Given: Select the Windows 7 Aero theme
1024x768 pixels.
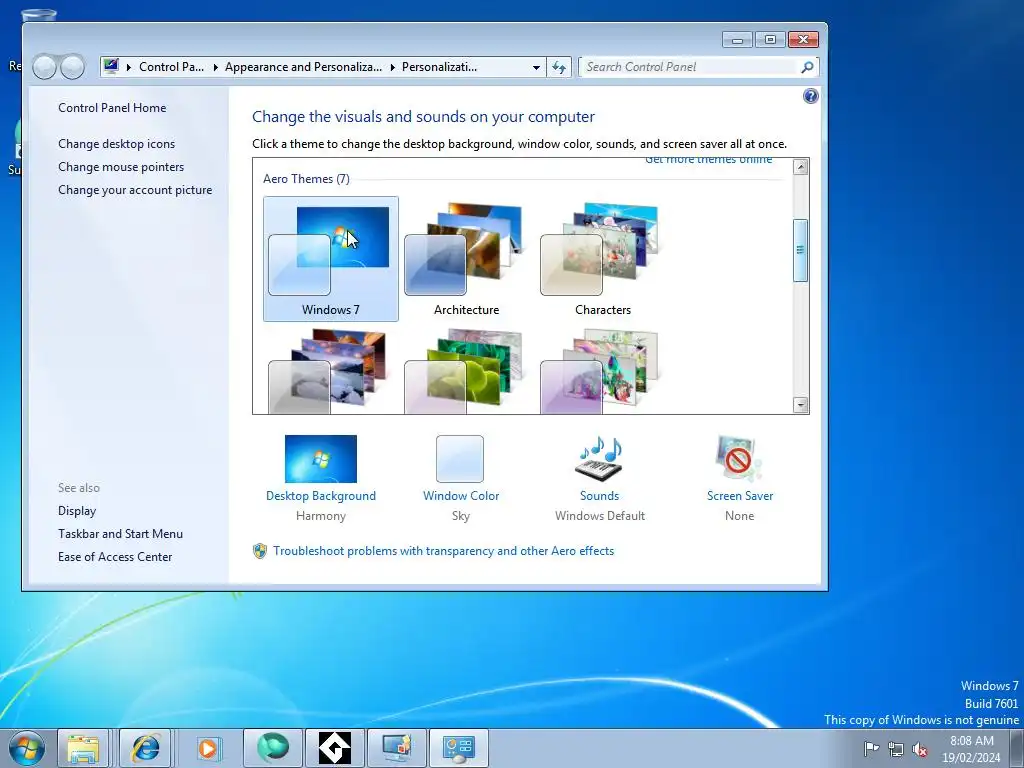Looking at the screenshot, I should [x=330, y=259].
